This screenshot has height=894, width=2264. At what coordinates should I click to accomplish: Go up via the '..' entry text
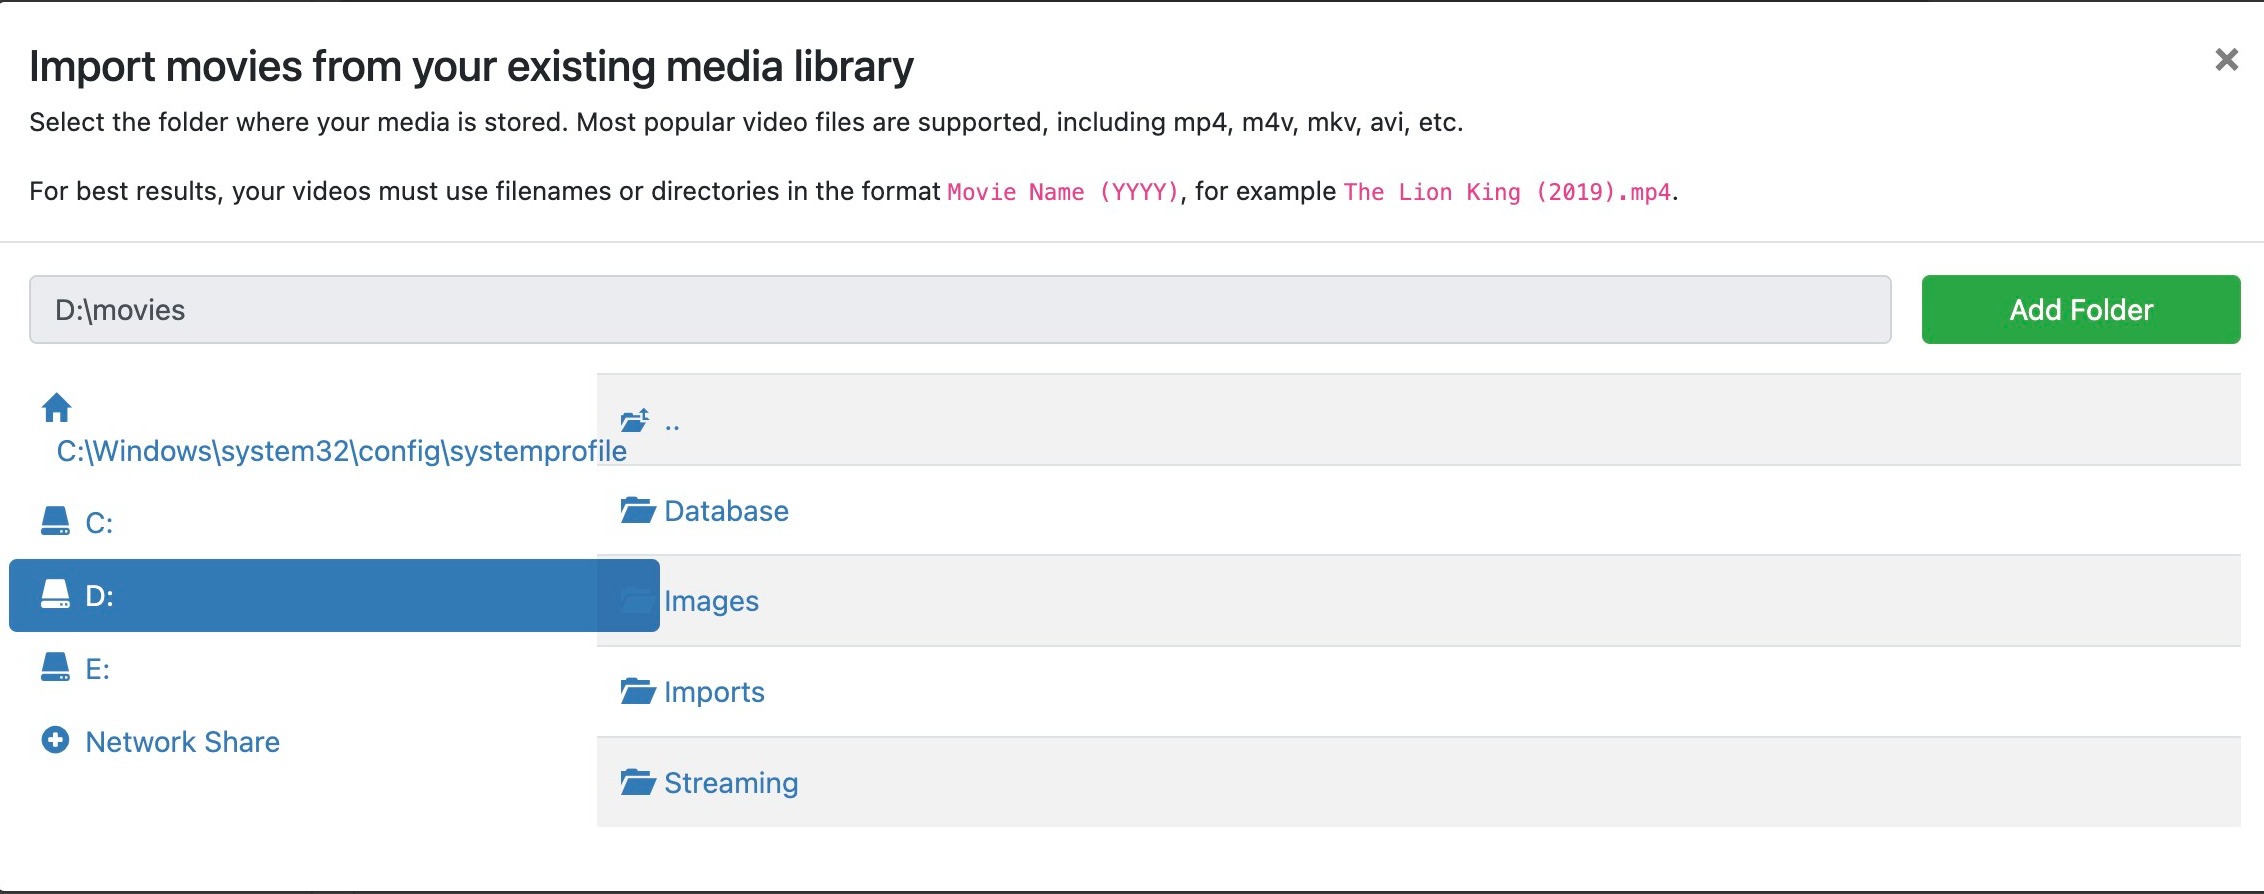[x=672, y=423]
